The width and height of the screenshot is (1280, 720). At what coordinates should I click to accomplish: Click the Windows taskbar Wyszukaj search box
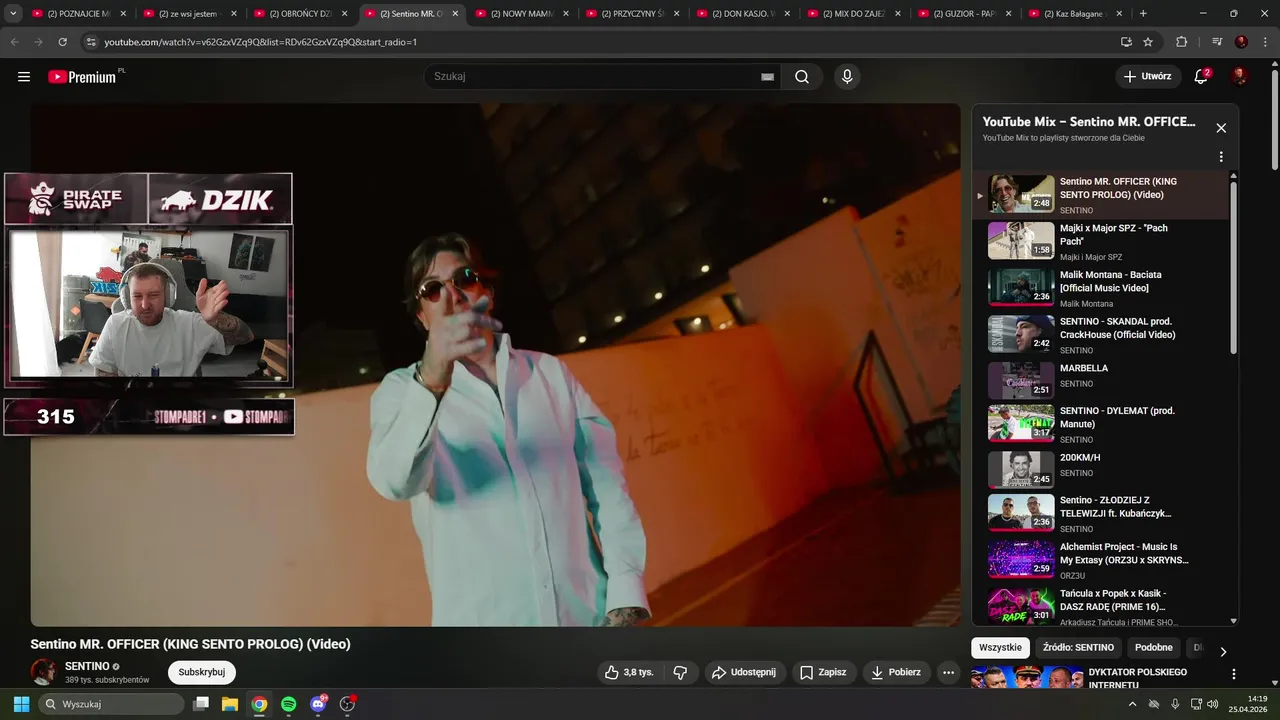111,704
